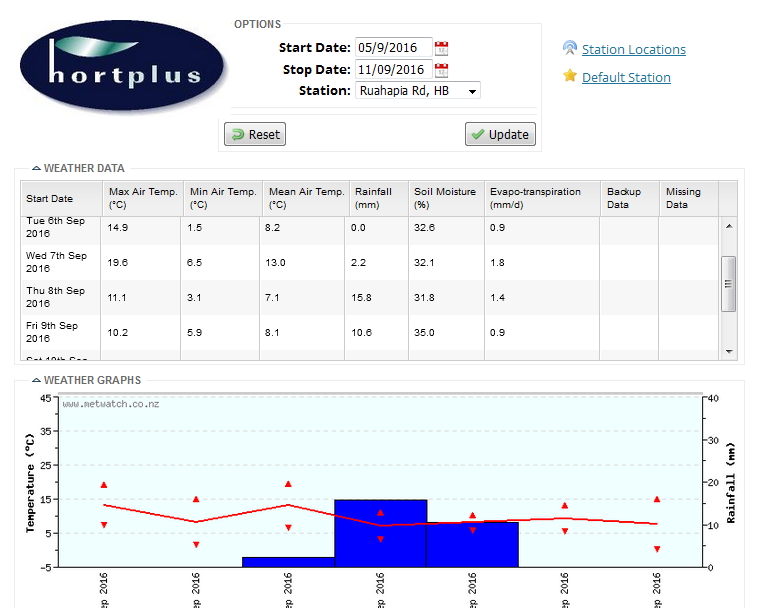Click the Default Station star icon
The image size is (758, 612).
(x=570, y=76)
